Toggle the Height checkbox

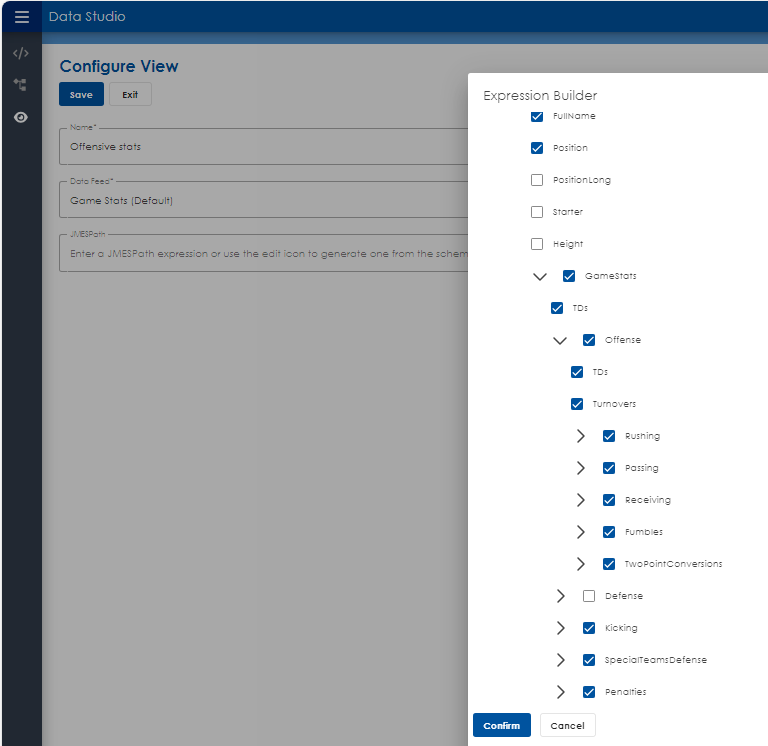pos(537,244)
